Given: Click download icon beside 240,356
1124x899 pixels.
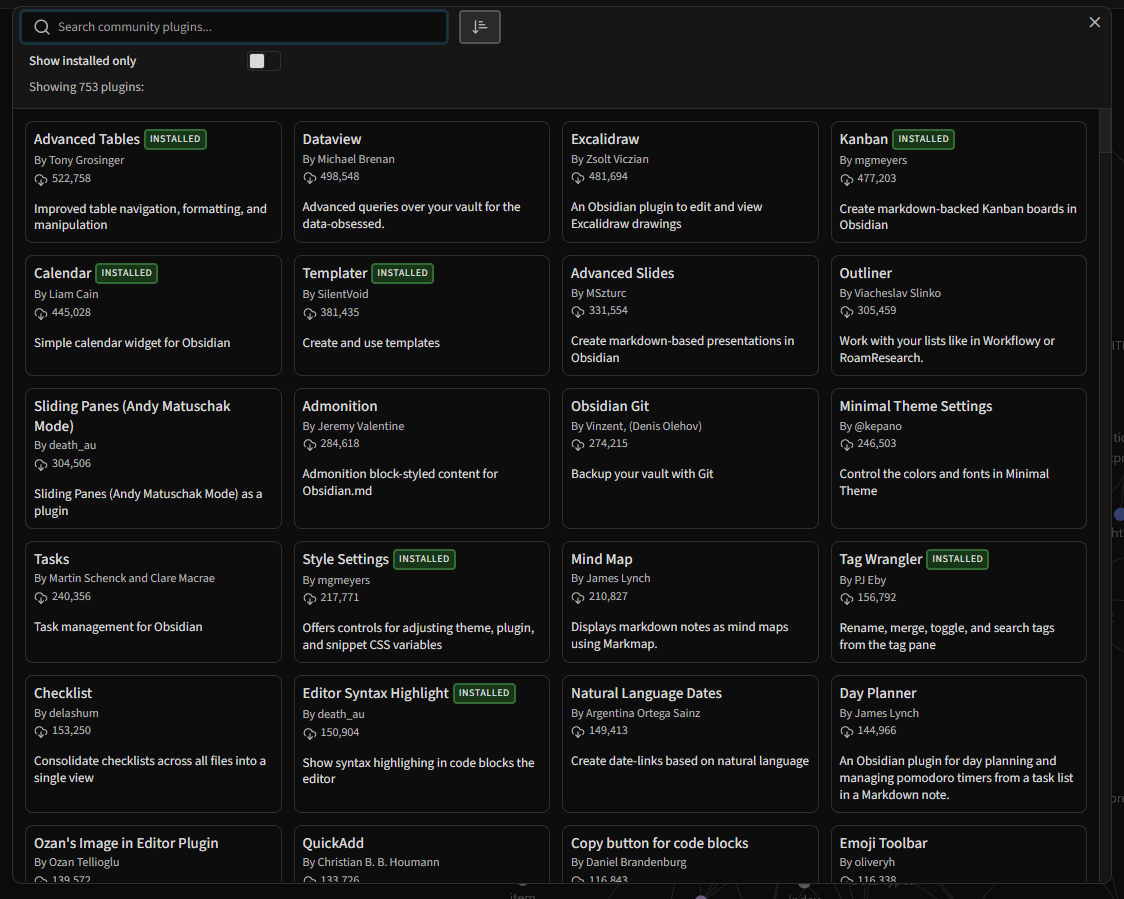Looking at the screenshot, I should coord(41,597).
